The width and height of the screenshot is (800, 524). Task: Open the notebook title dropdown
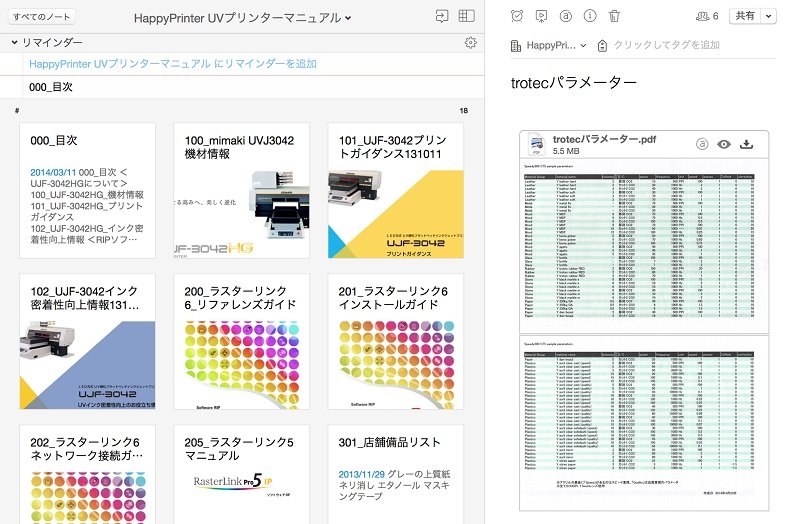point(348,18)
